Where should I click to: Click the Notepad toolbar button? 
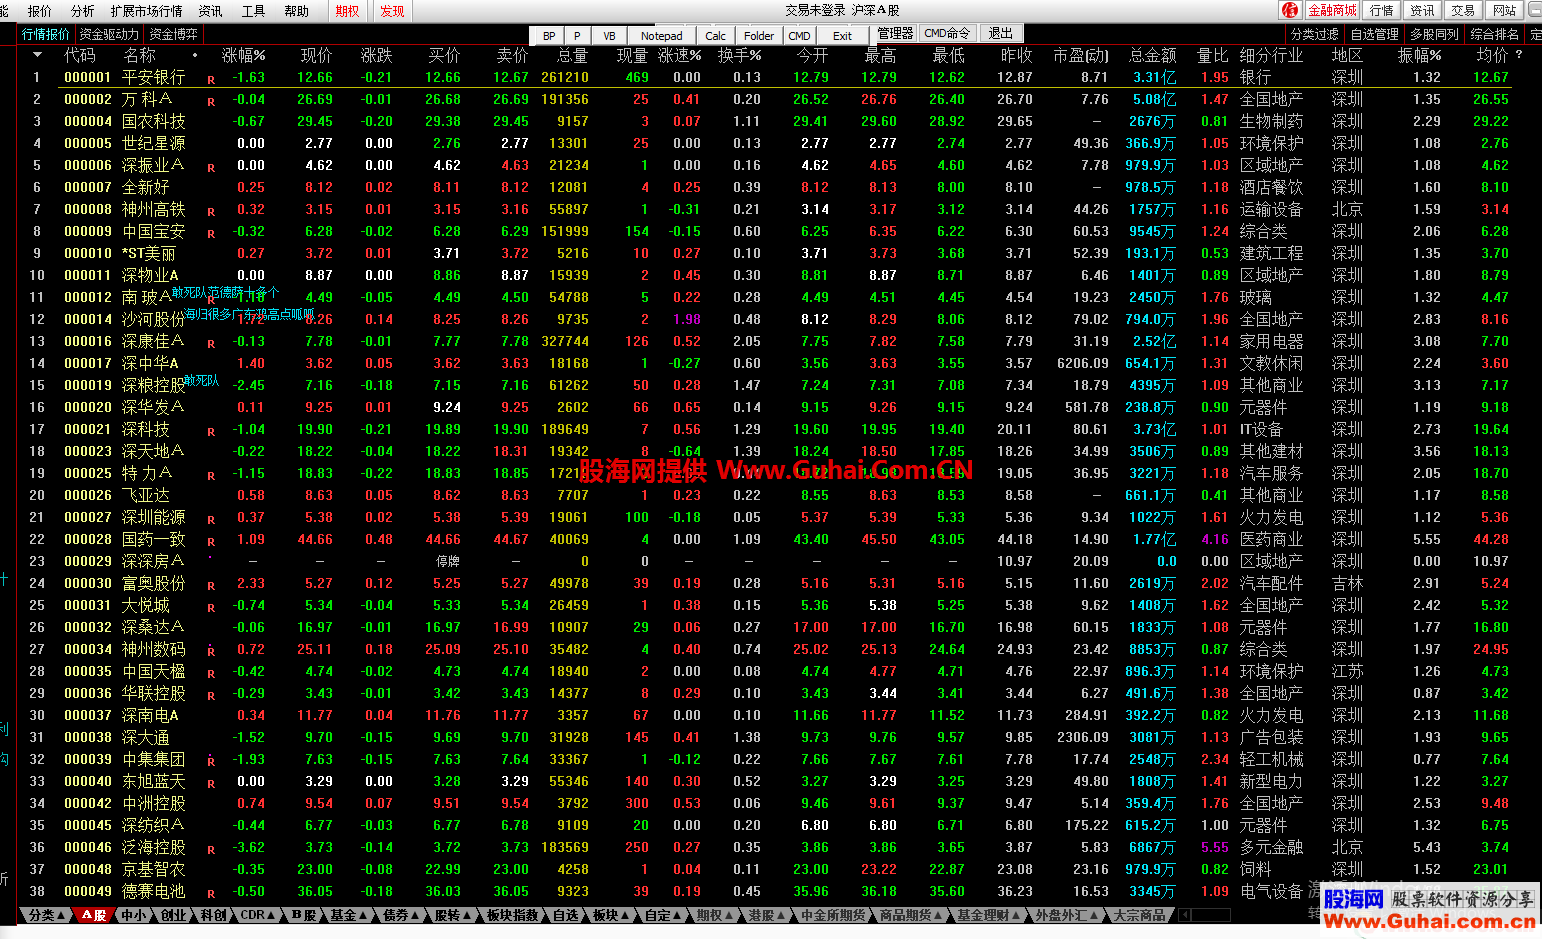point(662,35)
